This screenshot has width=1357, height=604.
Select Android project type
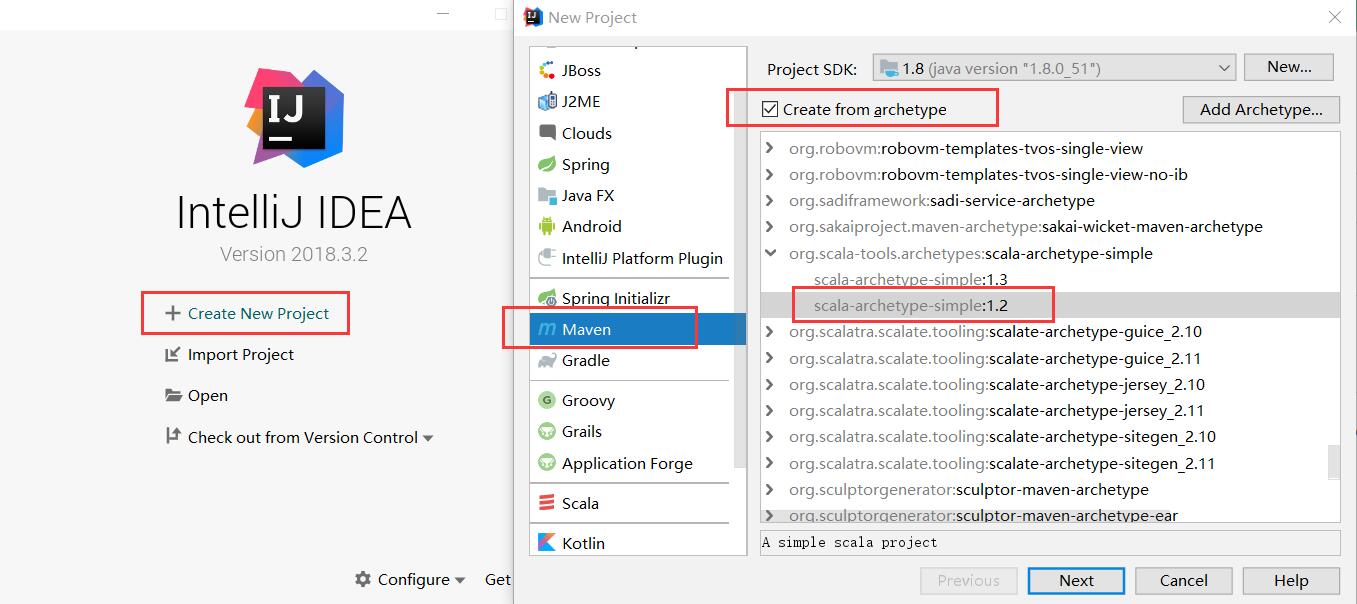[632, 226]
